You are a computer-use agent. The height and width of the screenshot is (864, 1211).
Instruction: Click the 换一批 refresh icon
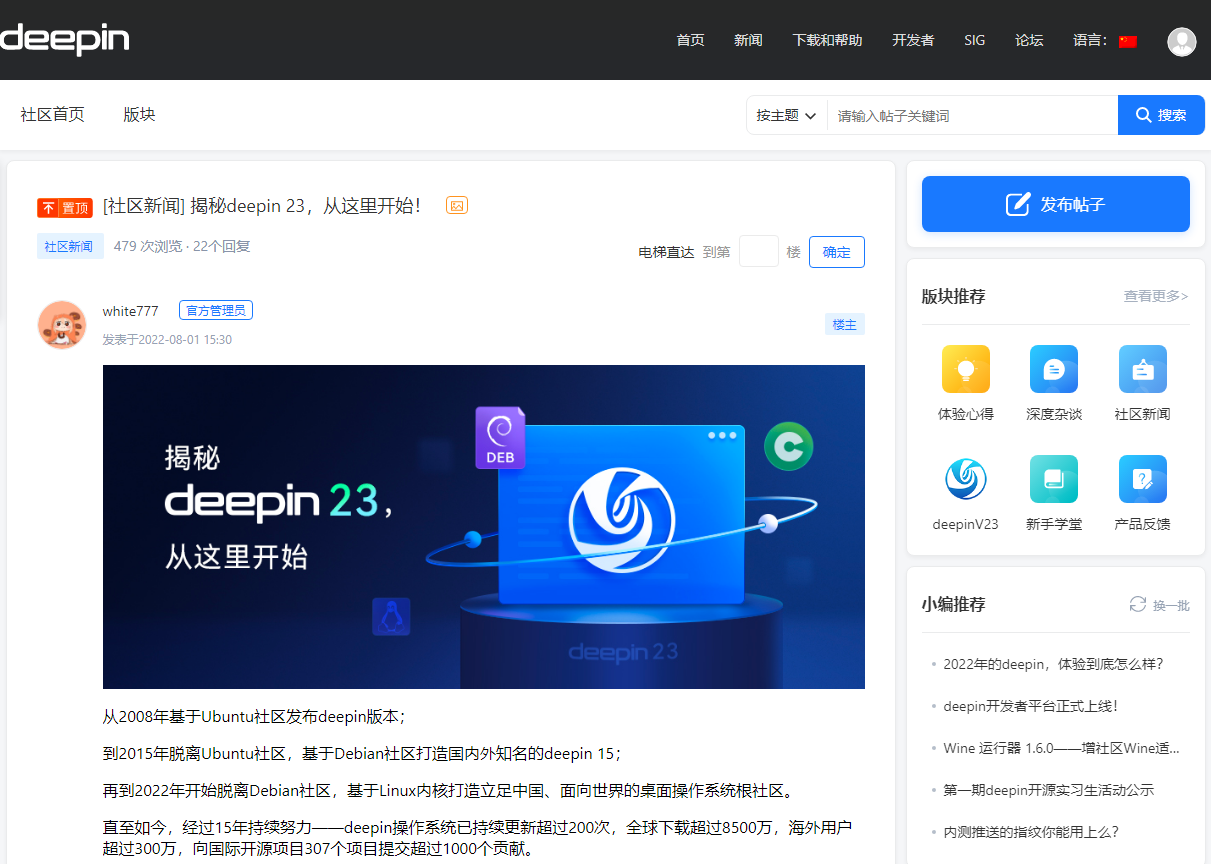click(x=1137, y=604)
